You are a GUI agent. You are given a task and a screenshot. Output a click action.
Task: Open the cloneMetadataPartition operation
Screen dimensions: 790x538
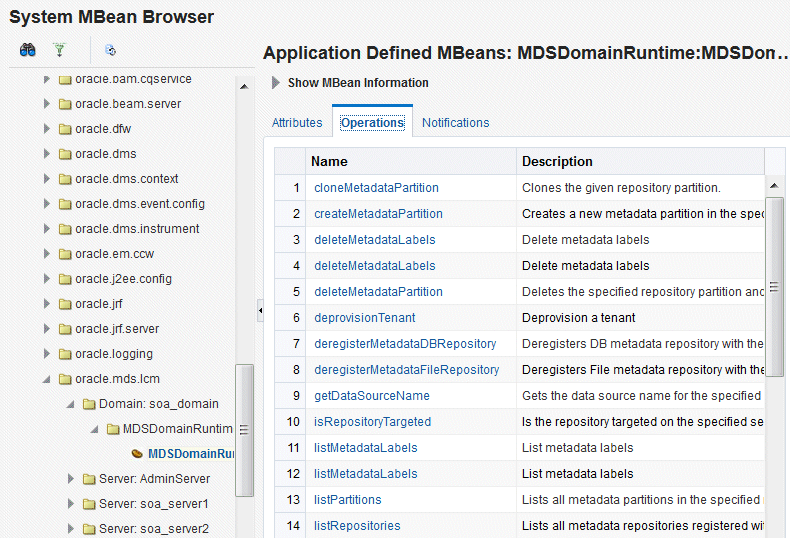coord(376,188)
